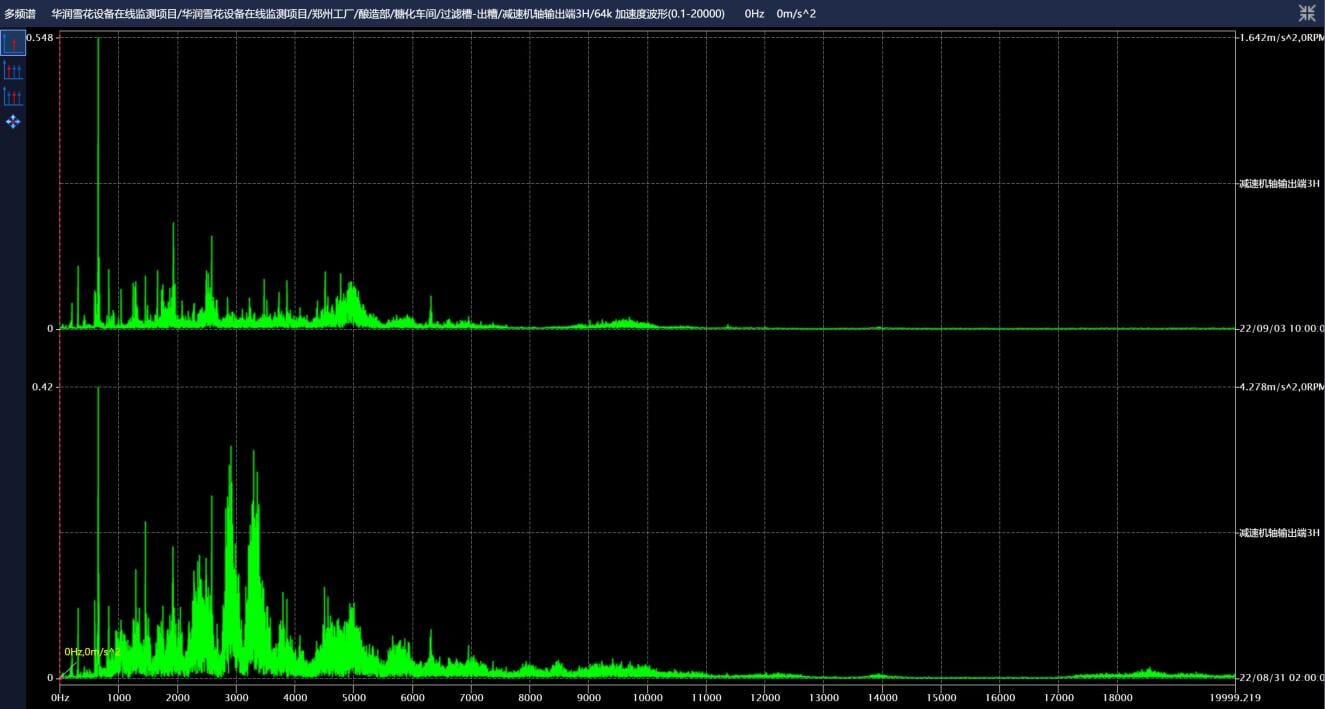This screenshot has width=1325, height=709.
Task: Activate the harmonic cursor tool in sidebar
Action: point(13,70)
